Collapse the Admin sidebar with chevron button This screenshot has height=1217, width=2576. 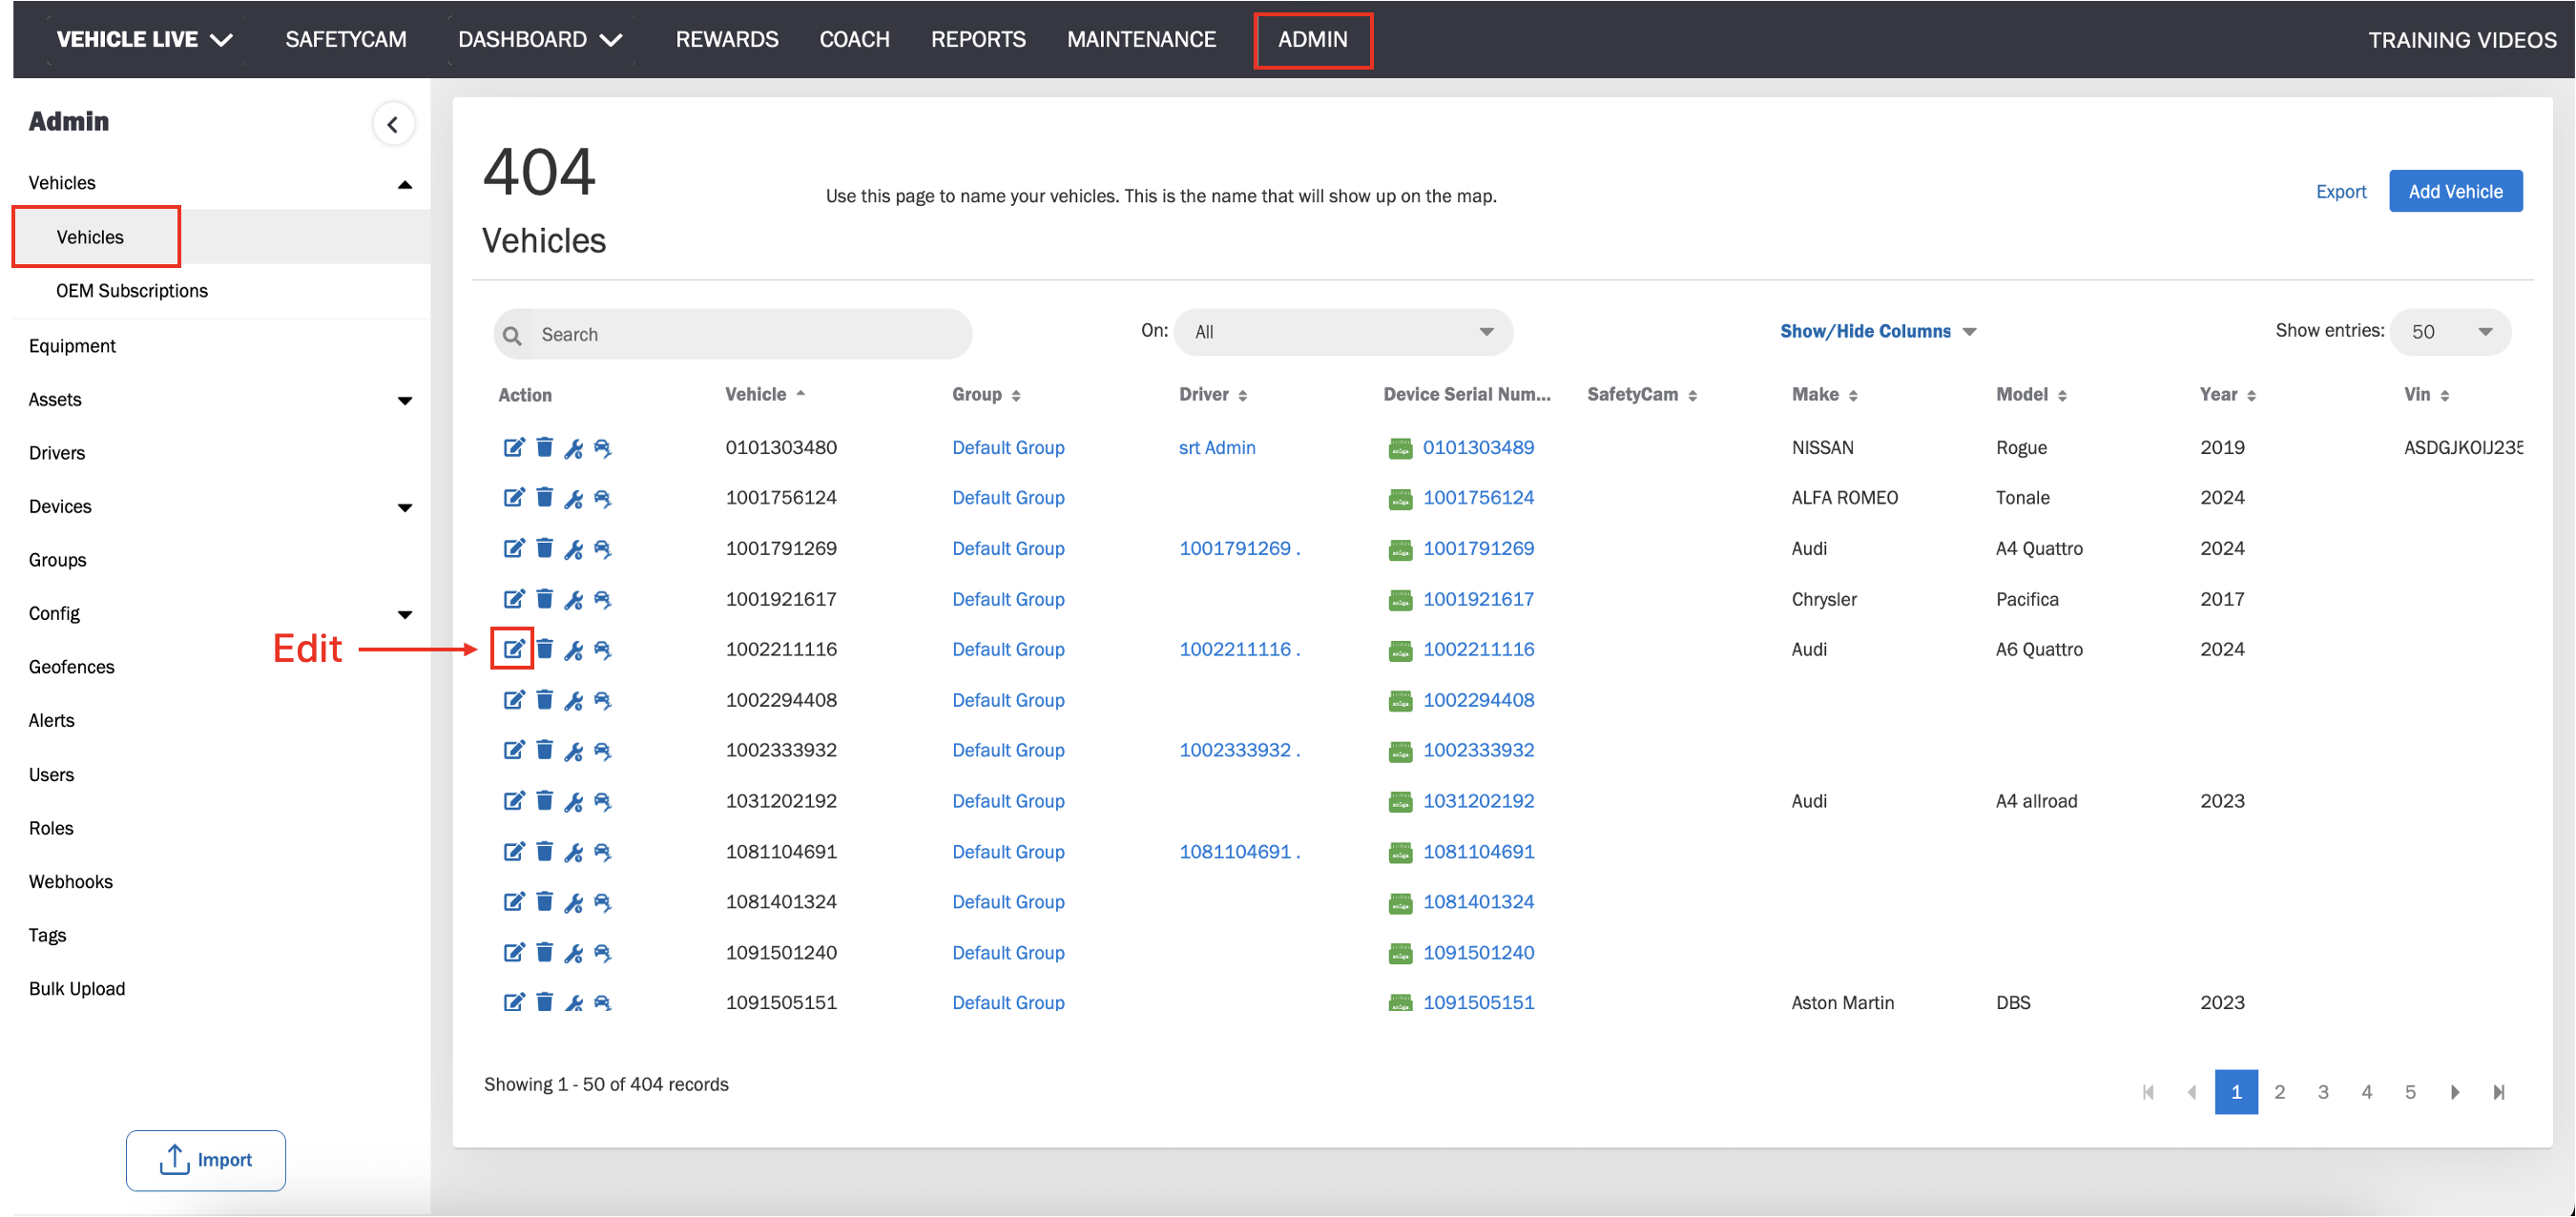pos(393,124)
